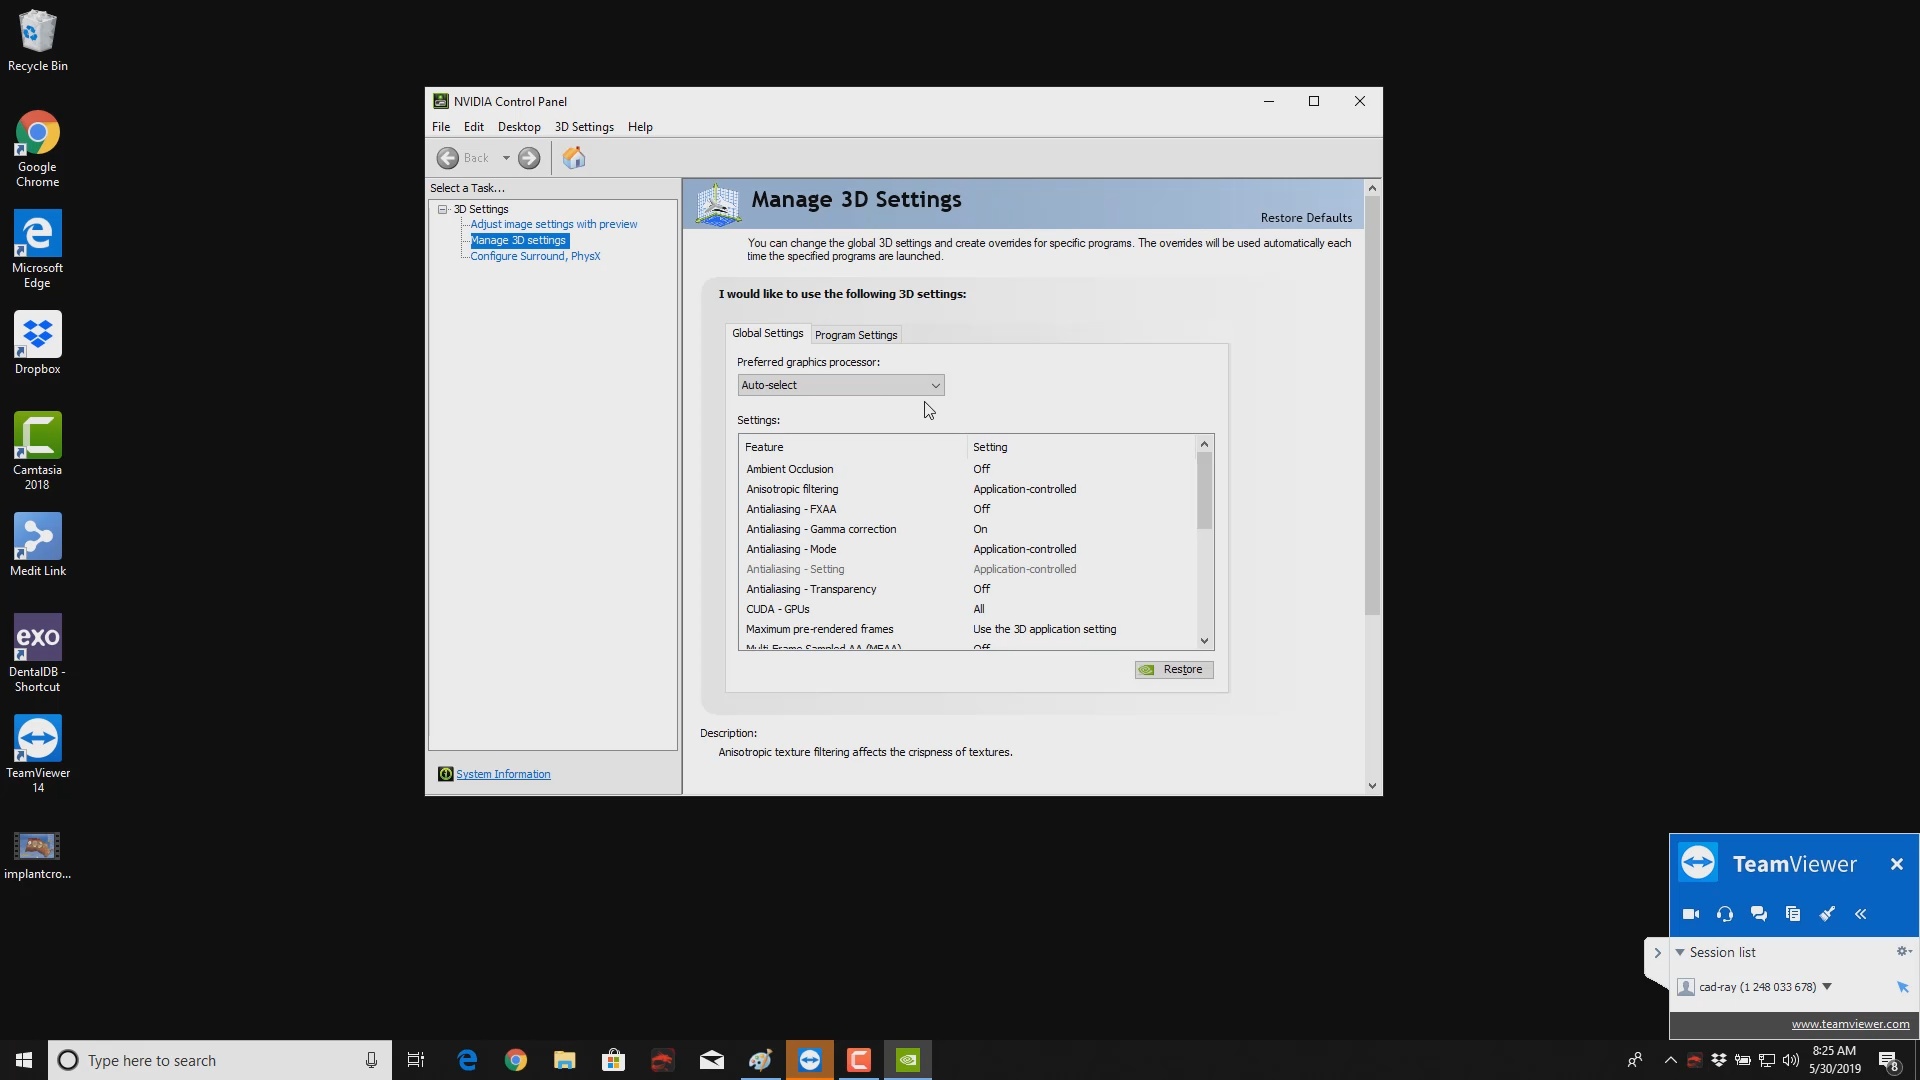Open Mail app from taskbar
The width and height of the screenshot is (1920, 1080).
point(712,1060)
